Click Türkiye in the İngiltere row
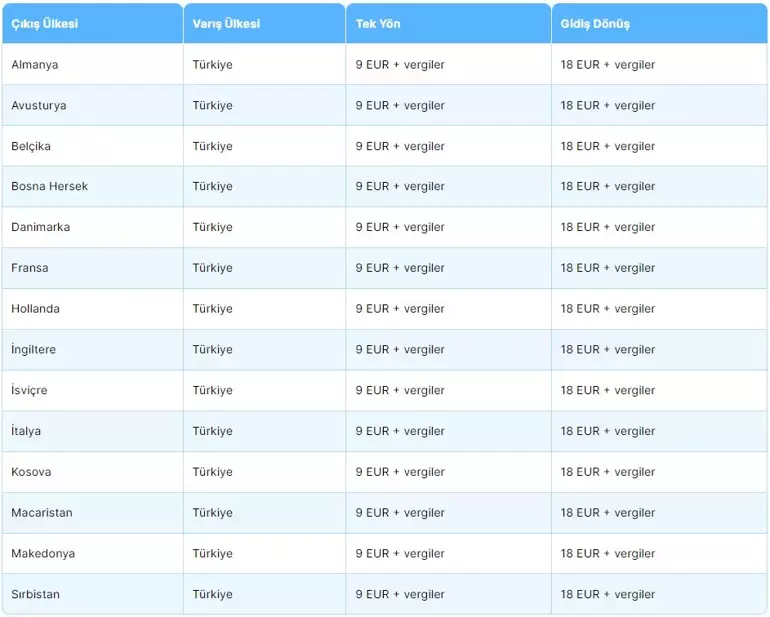The image size is (770, 617). pos(213,349)
